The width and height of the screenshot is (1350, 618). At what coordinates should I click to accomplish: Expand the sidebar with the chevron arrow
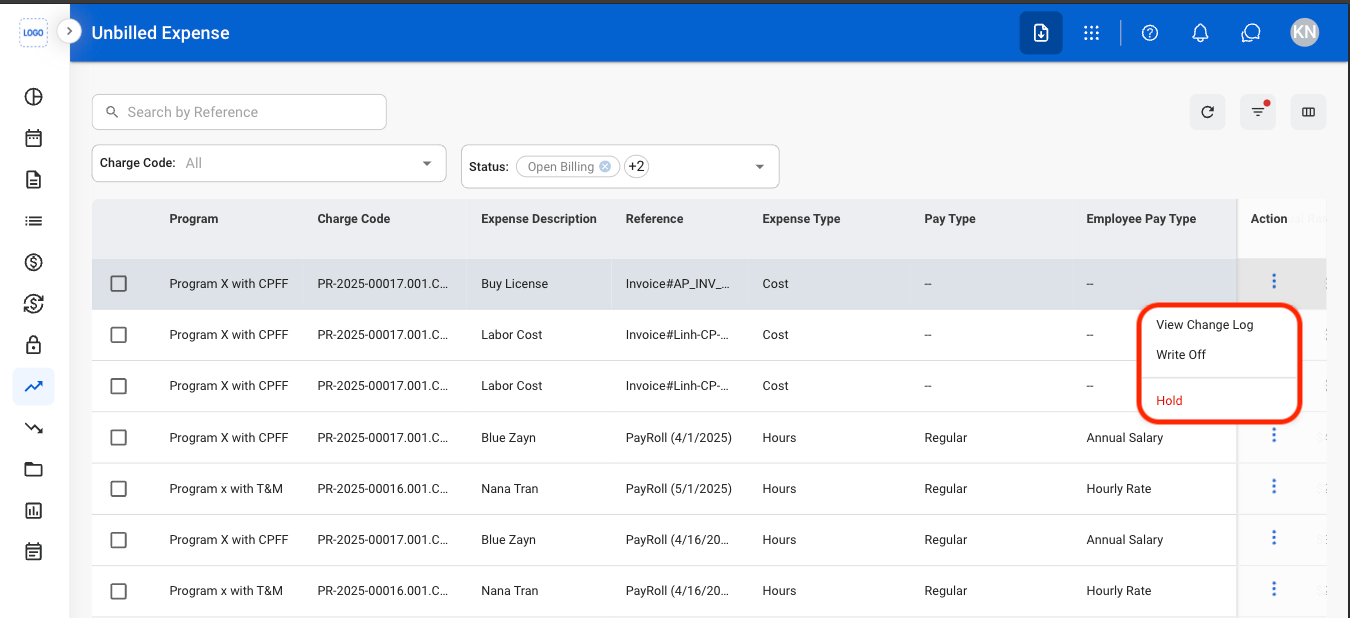(69, 32)
